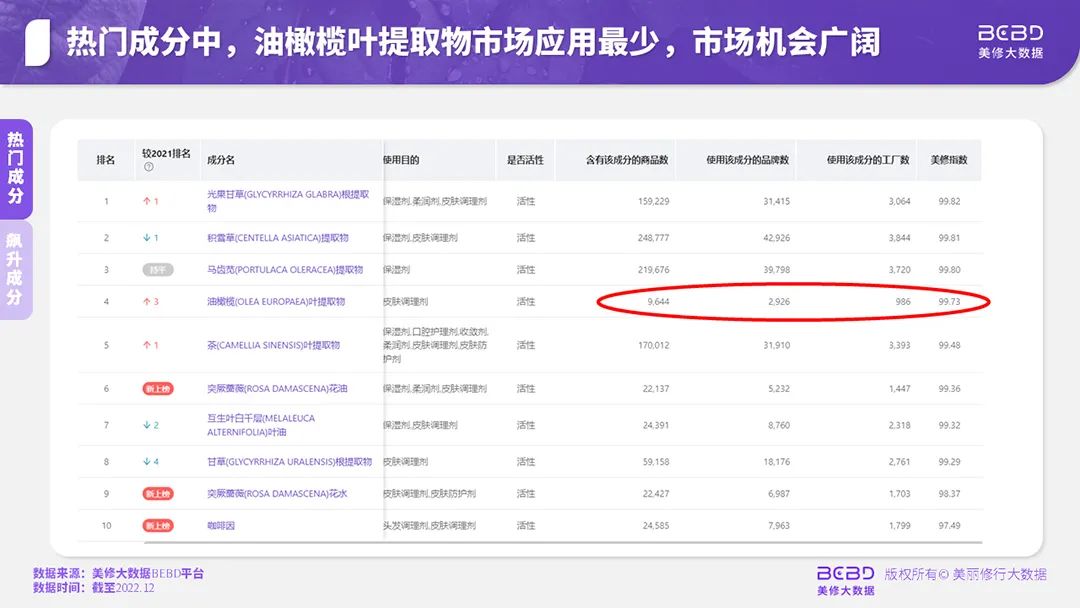Open the 茶(CAMELLIA SINENSIS)叶提取物 link
Image resolution: width=1080 pixels, height=608 pixels.
[x=273, y=345]
